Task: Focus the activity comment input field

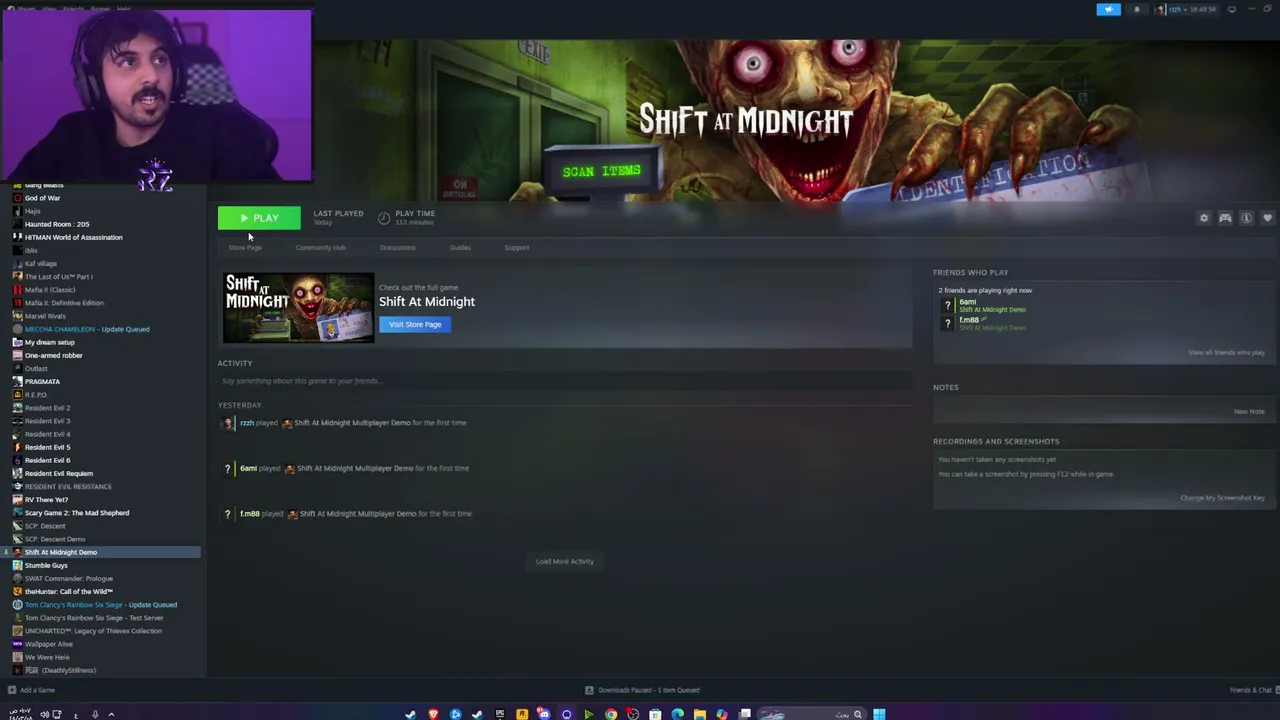Action: pyautogui.click(x=565, y=381)
